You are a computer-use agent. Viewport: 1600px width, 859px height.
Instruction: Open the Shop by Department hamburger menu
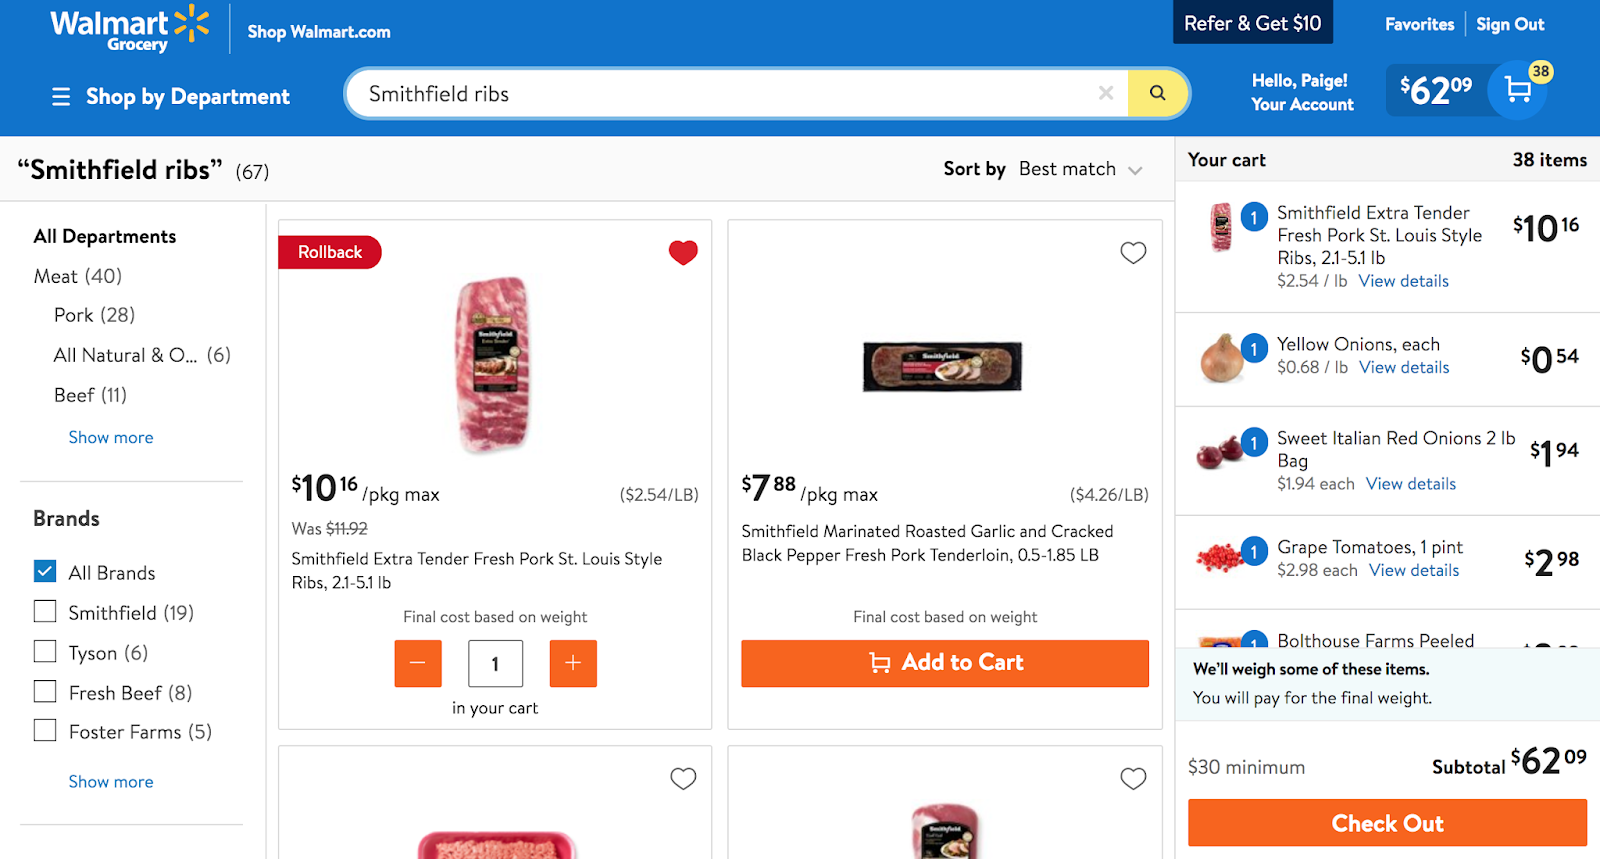pyautogui.click(x=61, y=96)
